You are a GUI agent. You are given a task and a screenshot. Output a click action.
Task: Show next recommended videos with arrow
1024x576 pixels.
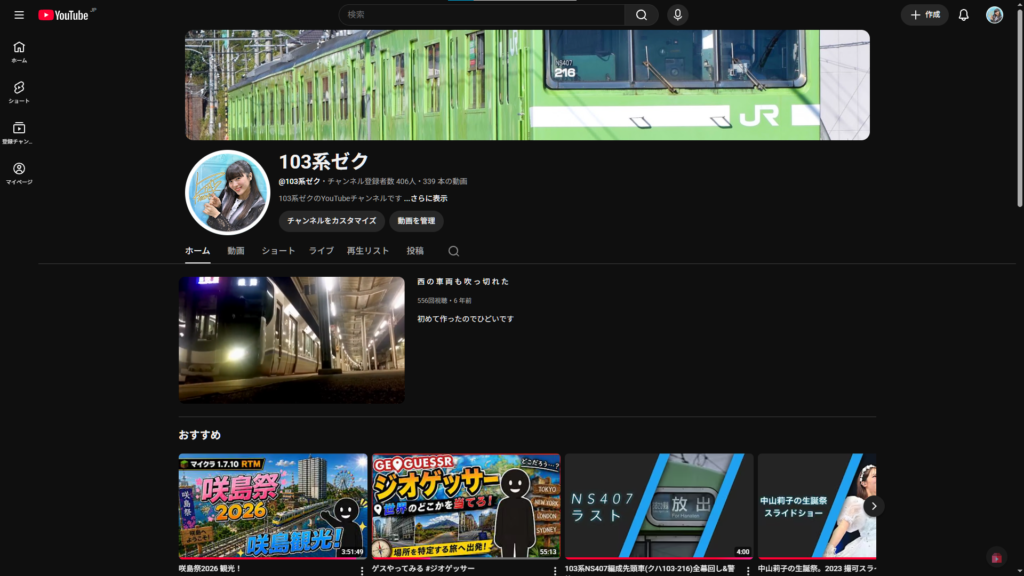[x=873, y=506]
